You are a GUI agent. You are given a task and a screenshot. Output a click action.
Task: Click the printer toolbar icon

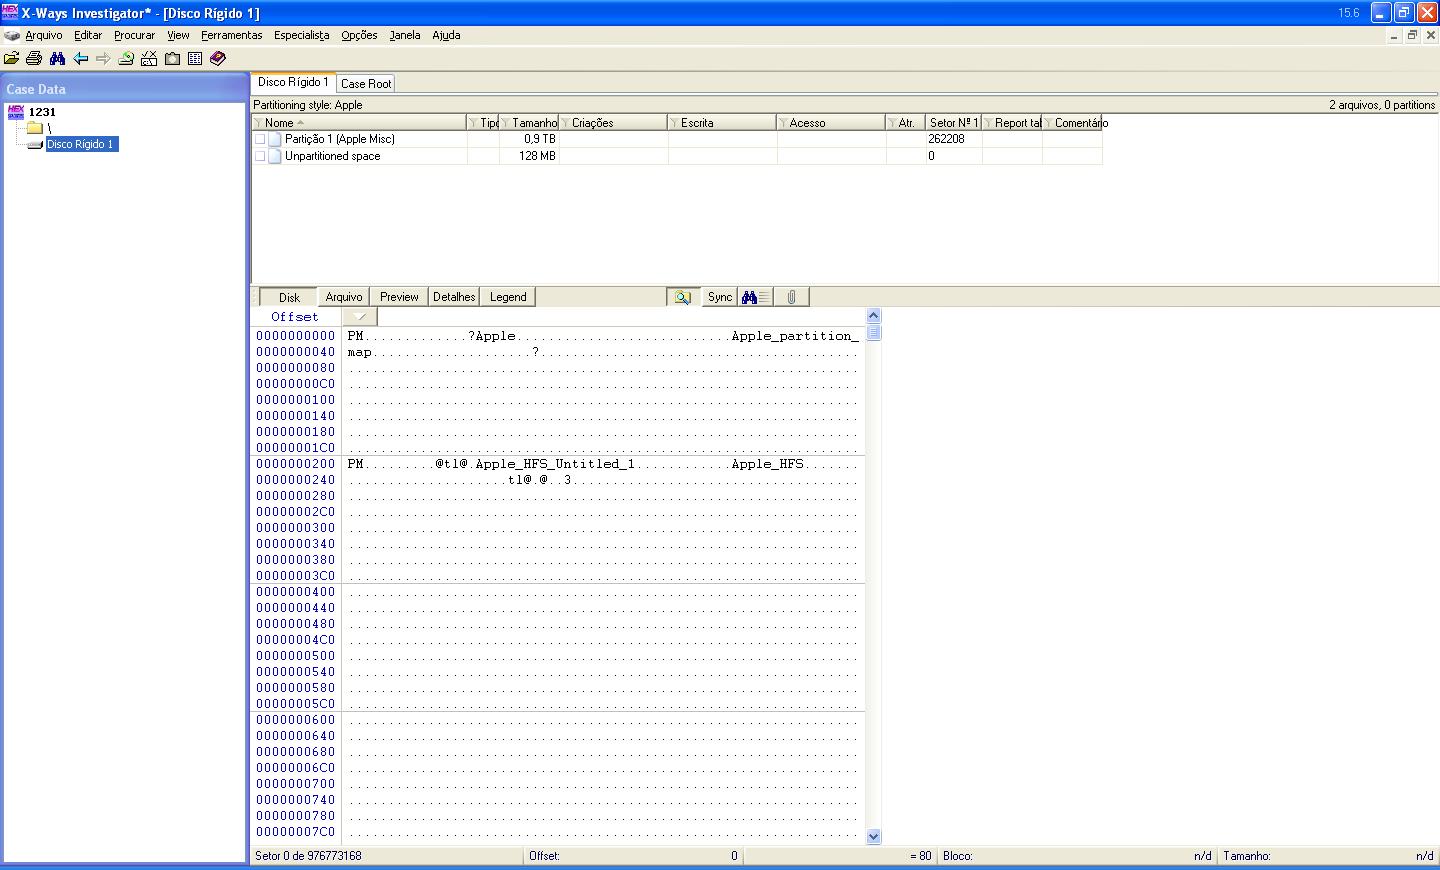(x=34, y=59)
